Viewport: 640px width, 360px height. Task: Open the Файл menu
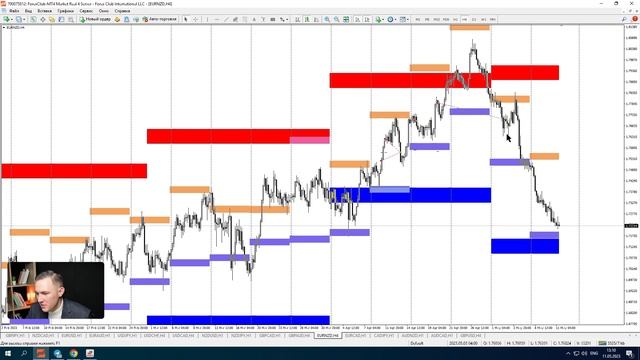pyautogui.click(x=14, y=11)
